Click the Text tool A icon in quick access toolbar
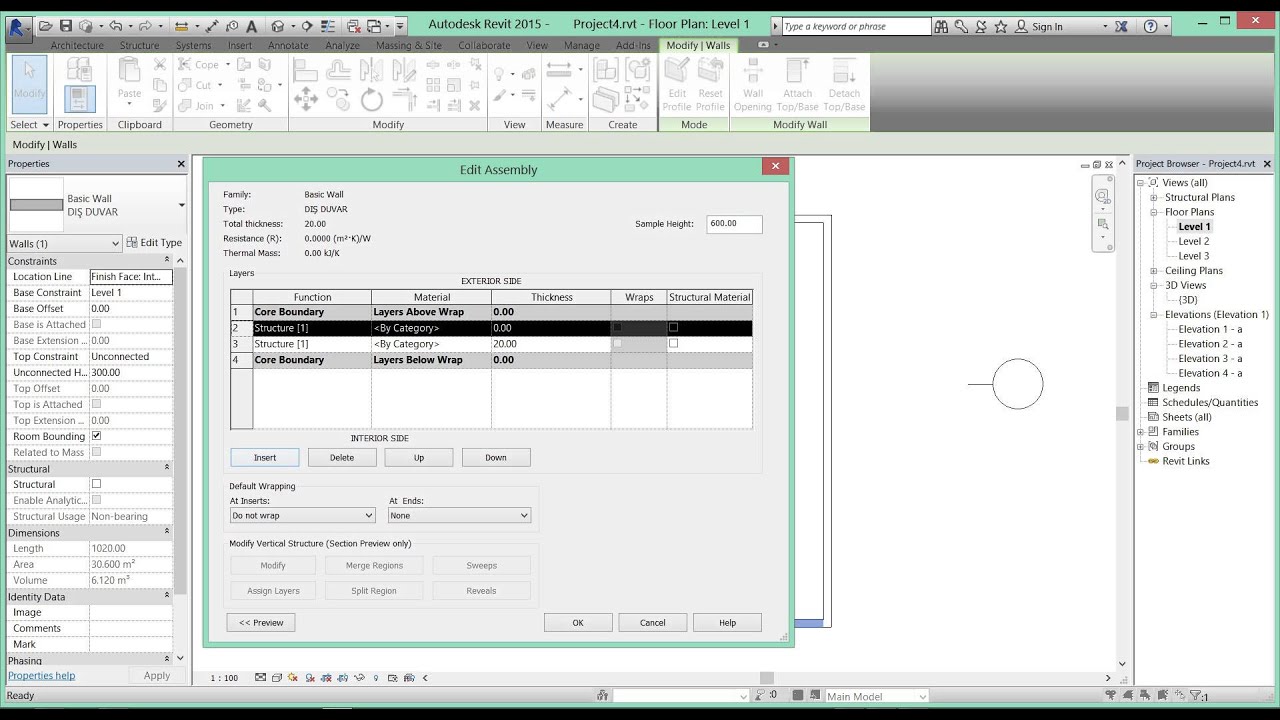 (251, 27)
